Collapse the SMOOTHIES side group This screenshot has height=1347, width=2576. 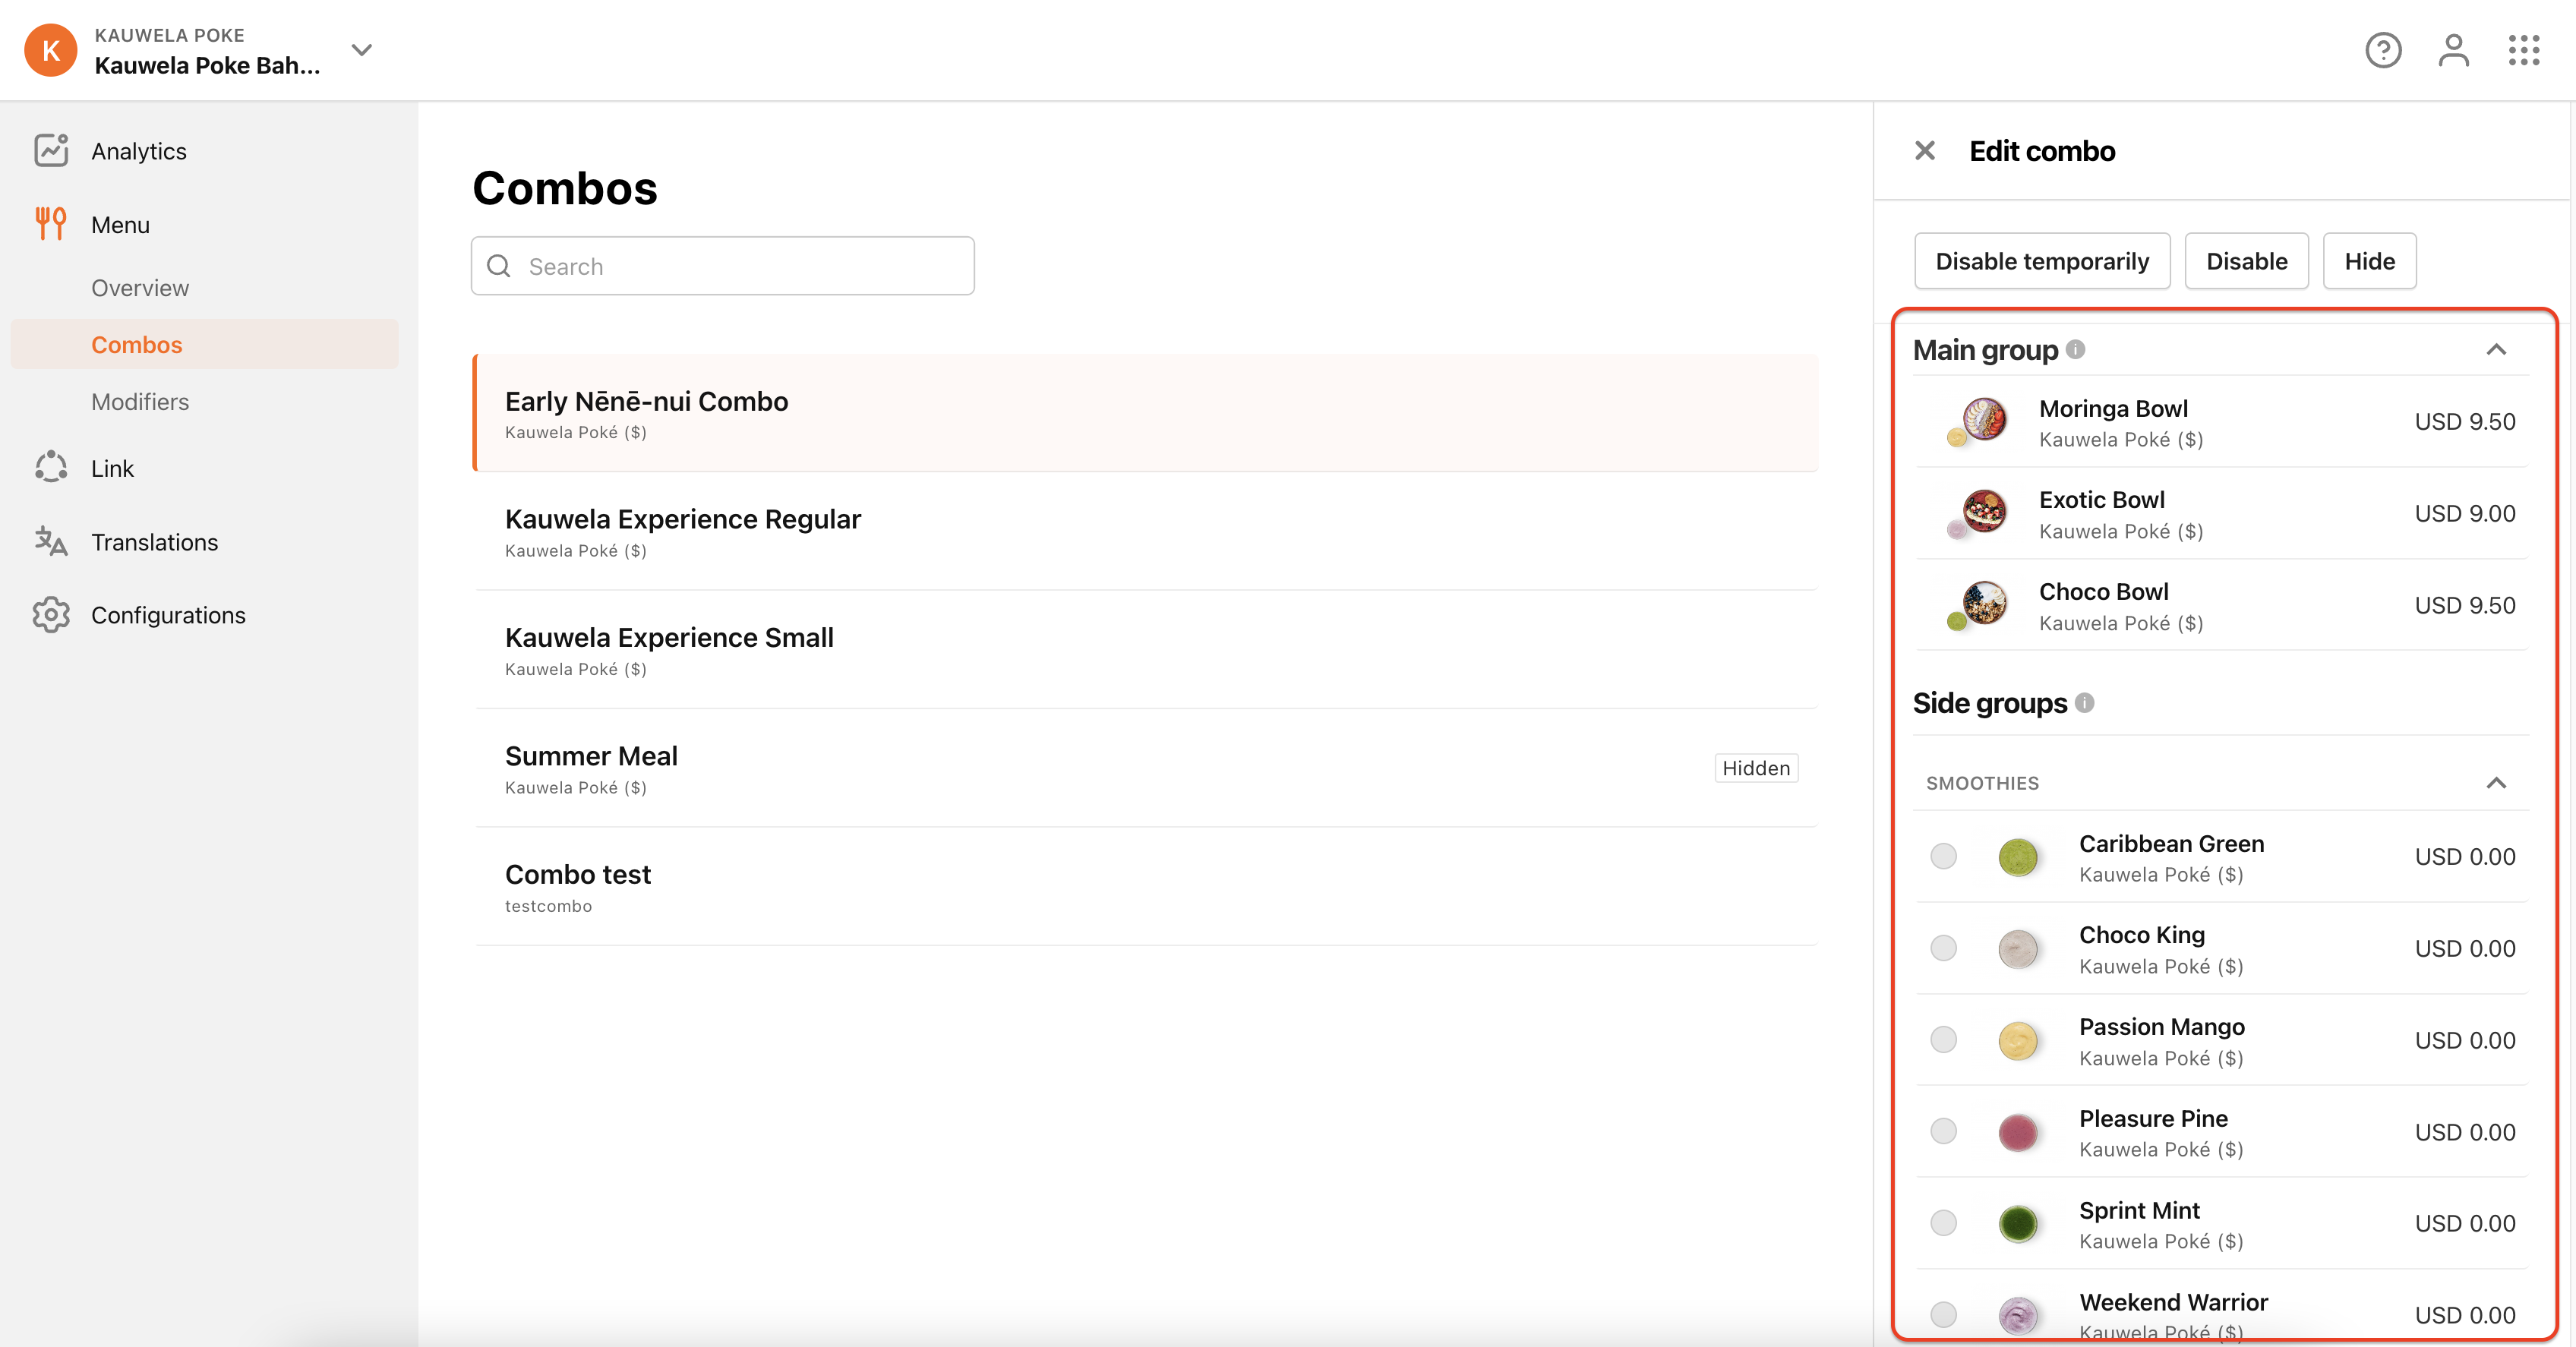pos(2496,782)
